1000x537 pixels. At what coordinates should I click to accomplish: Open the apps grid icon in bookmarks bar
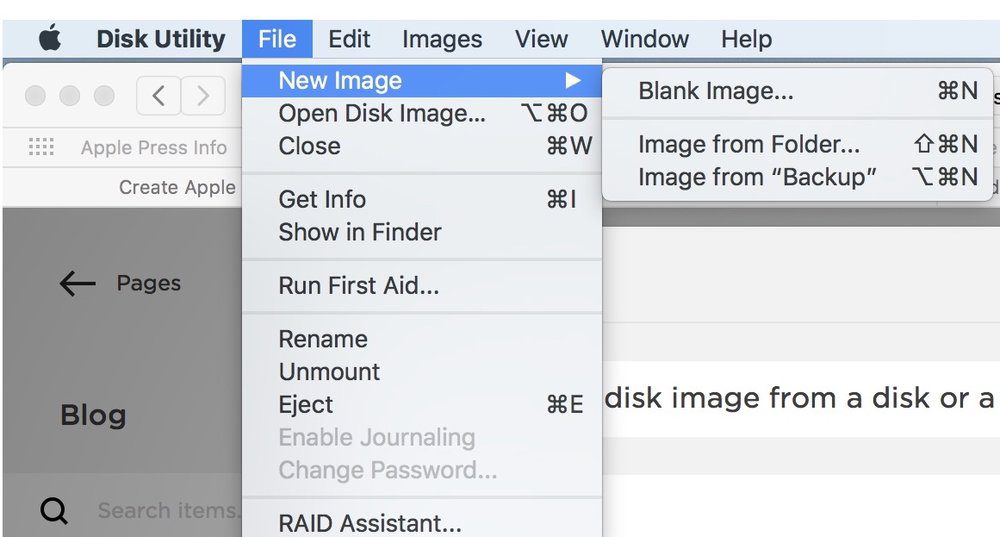[x=41, y=147]
